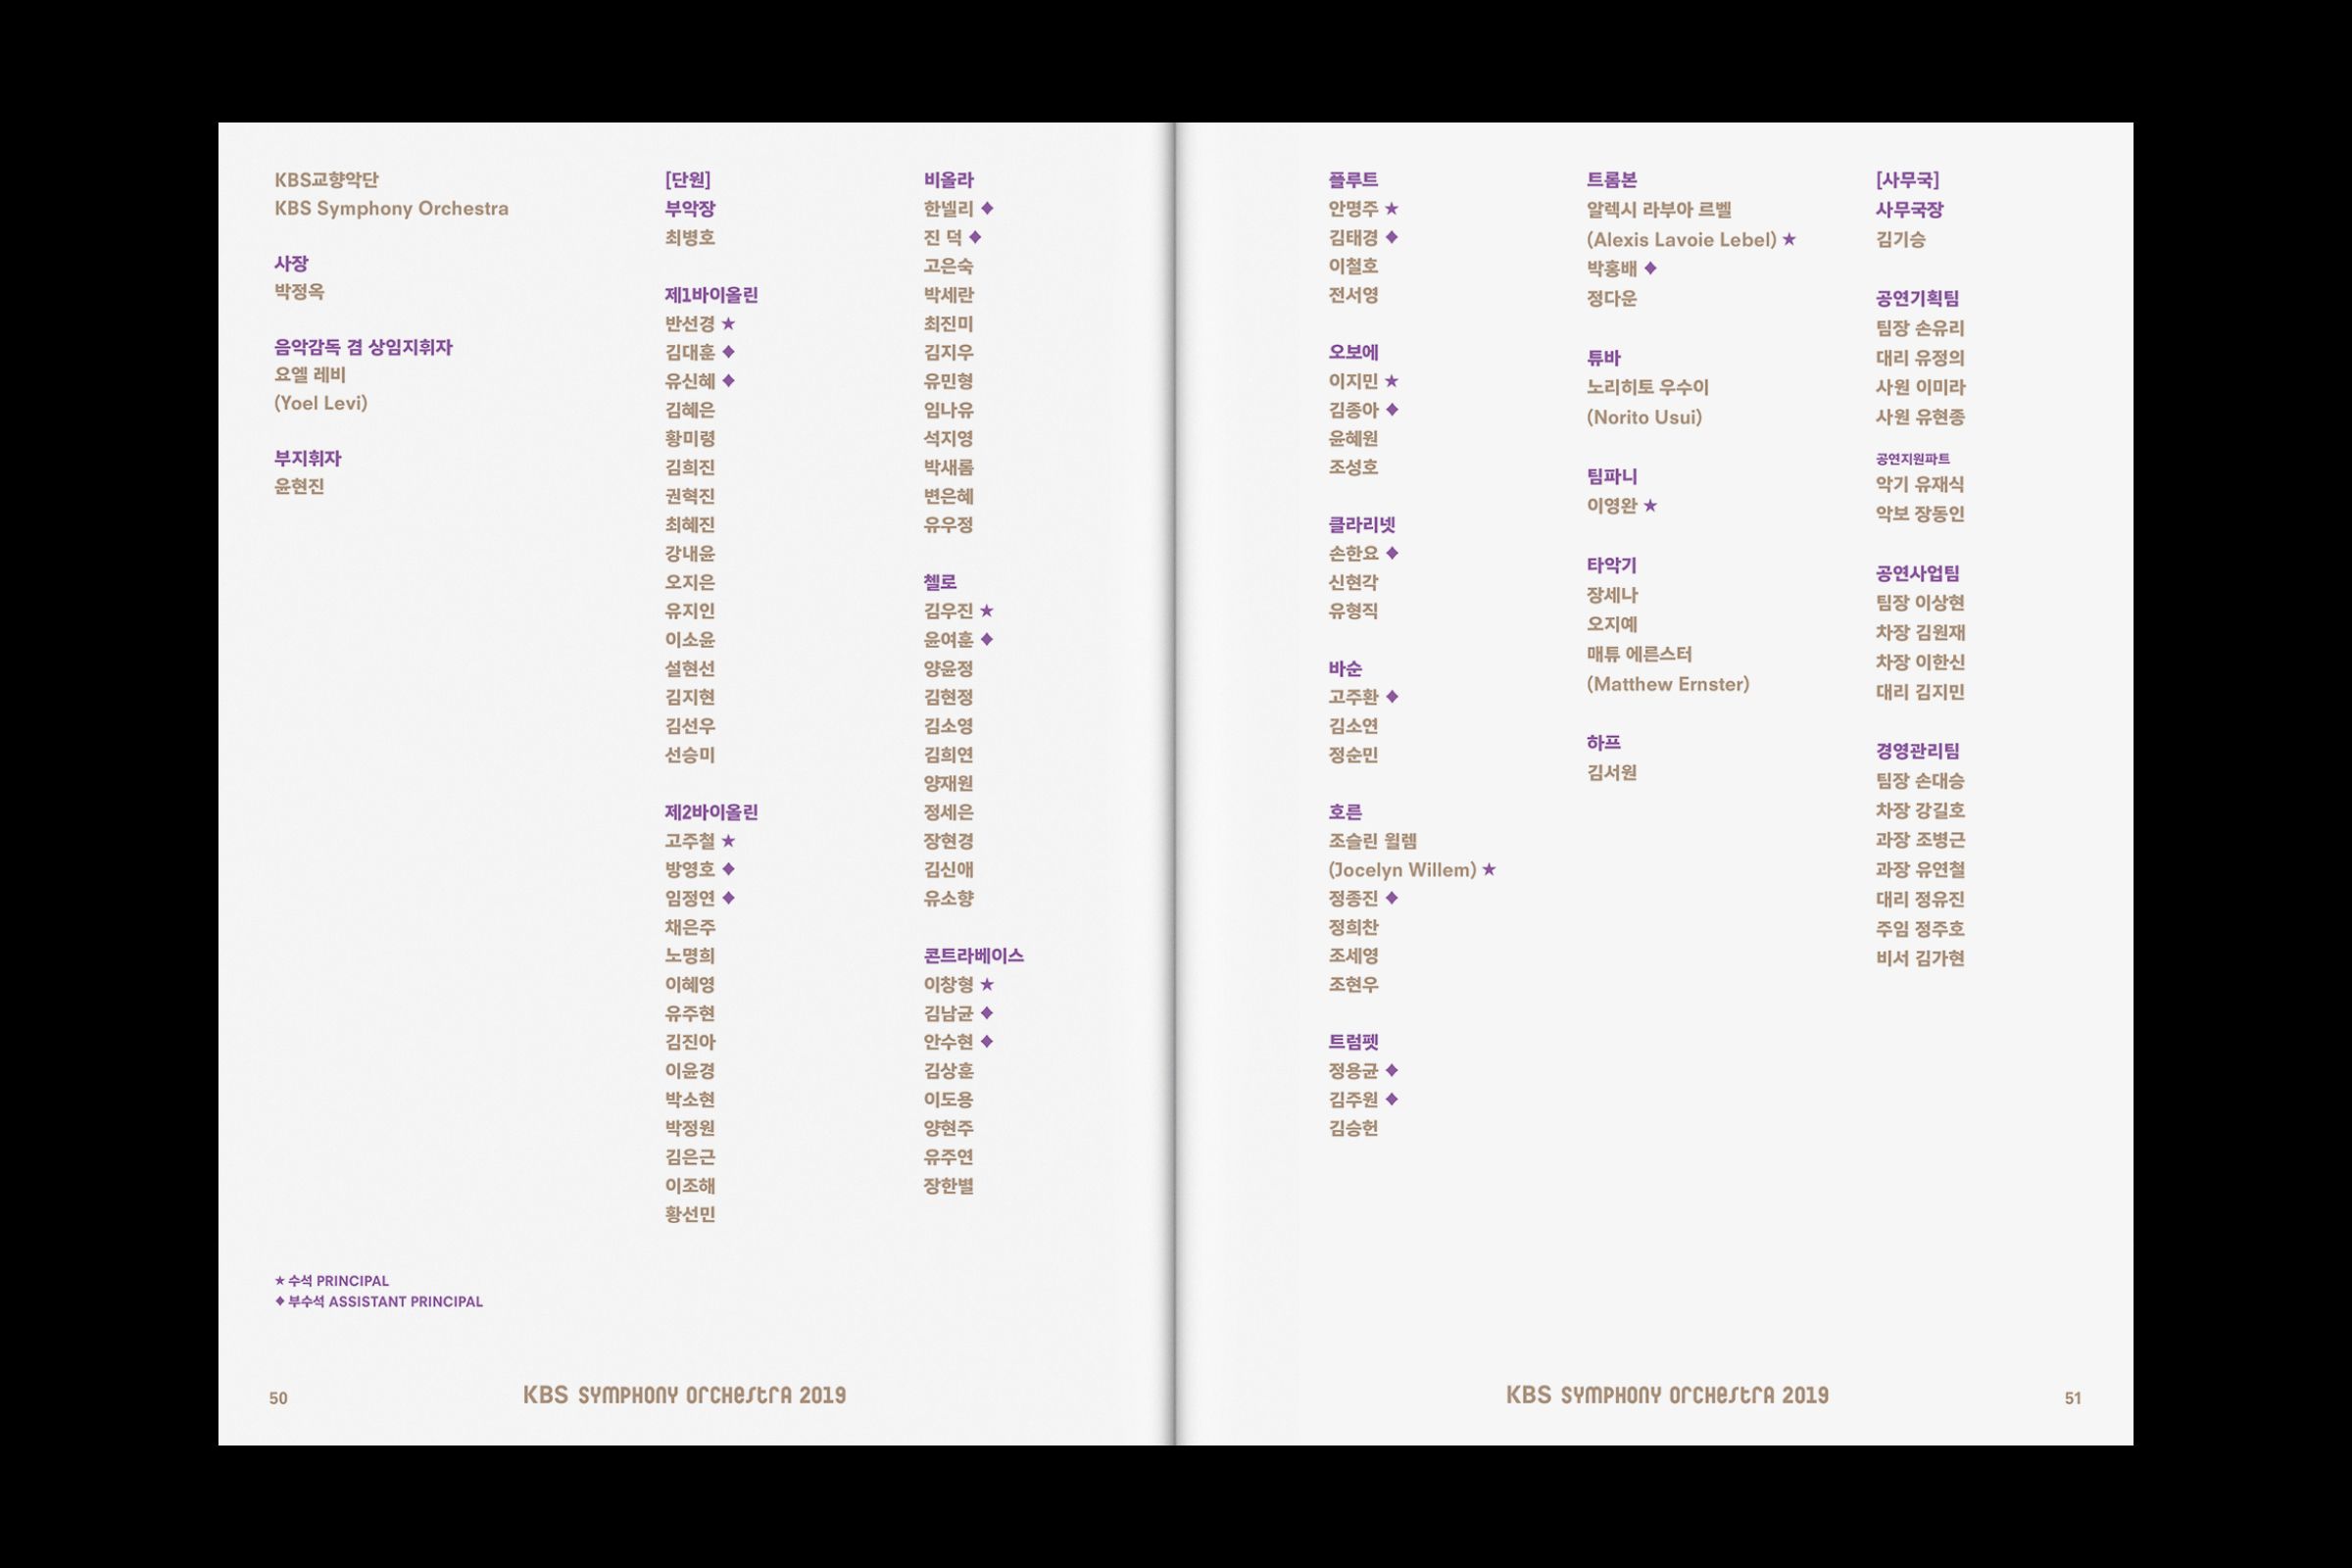Click page number 50

click(278, 1398)
